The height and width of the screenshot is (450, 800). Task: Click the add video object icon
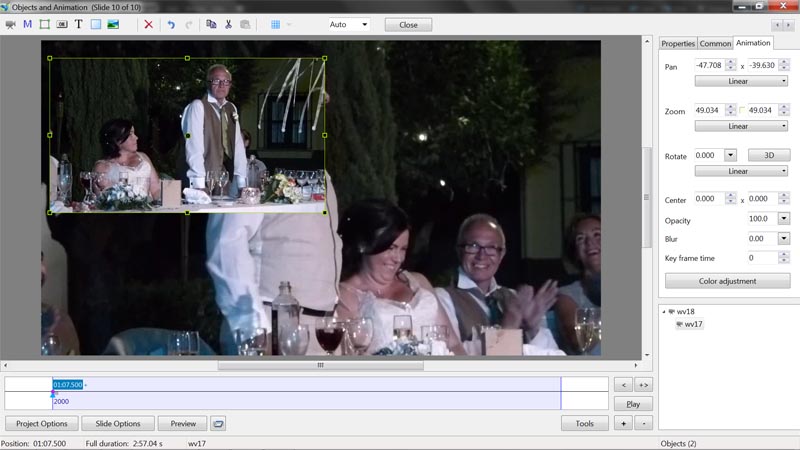pos(11,24)
